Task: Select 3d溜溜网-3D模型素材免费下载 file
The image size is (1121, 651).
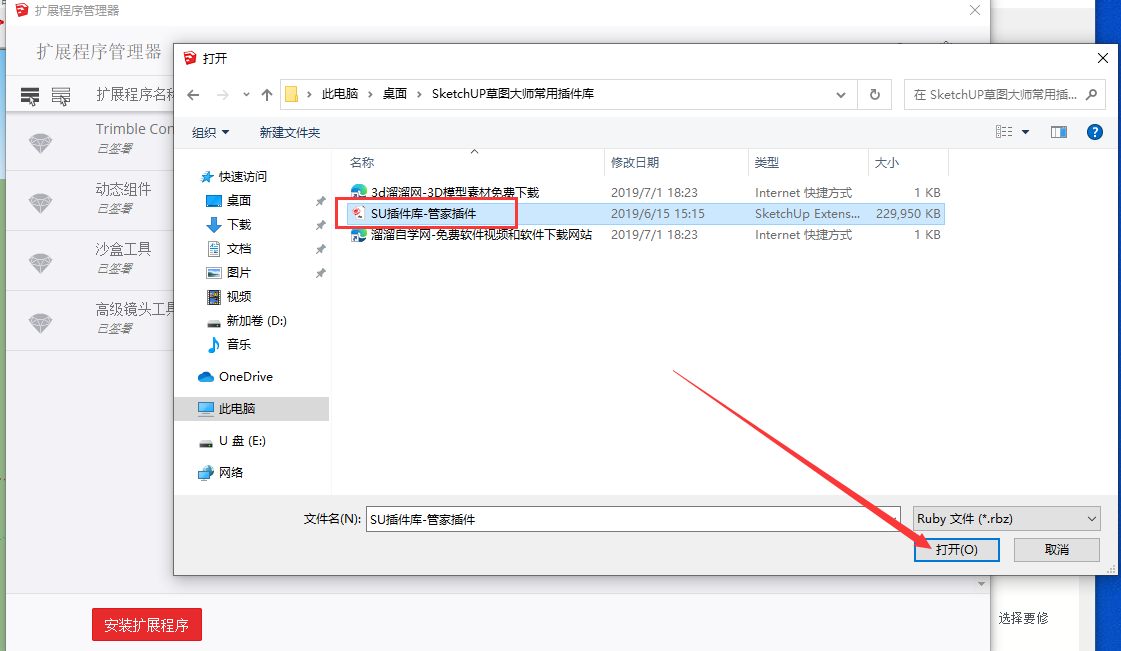Action: 454,192
